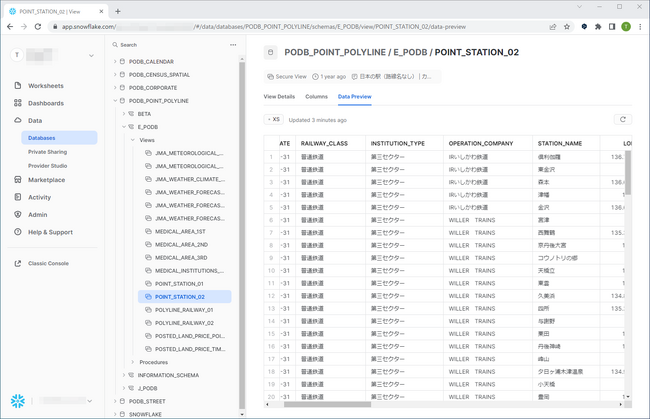Open the Chrome profile avatar
Screen dimensions: 650x419
(626, 27)
